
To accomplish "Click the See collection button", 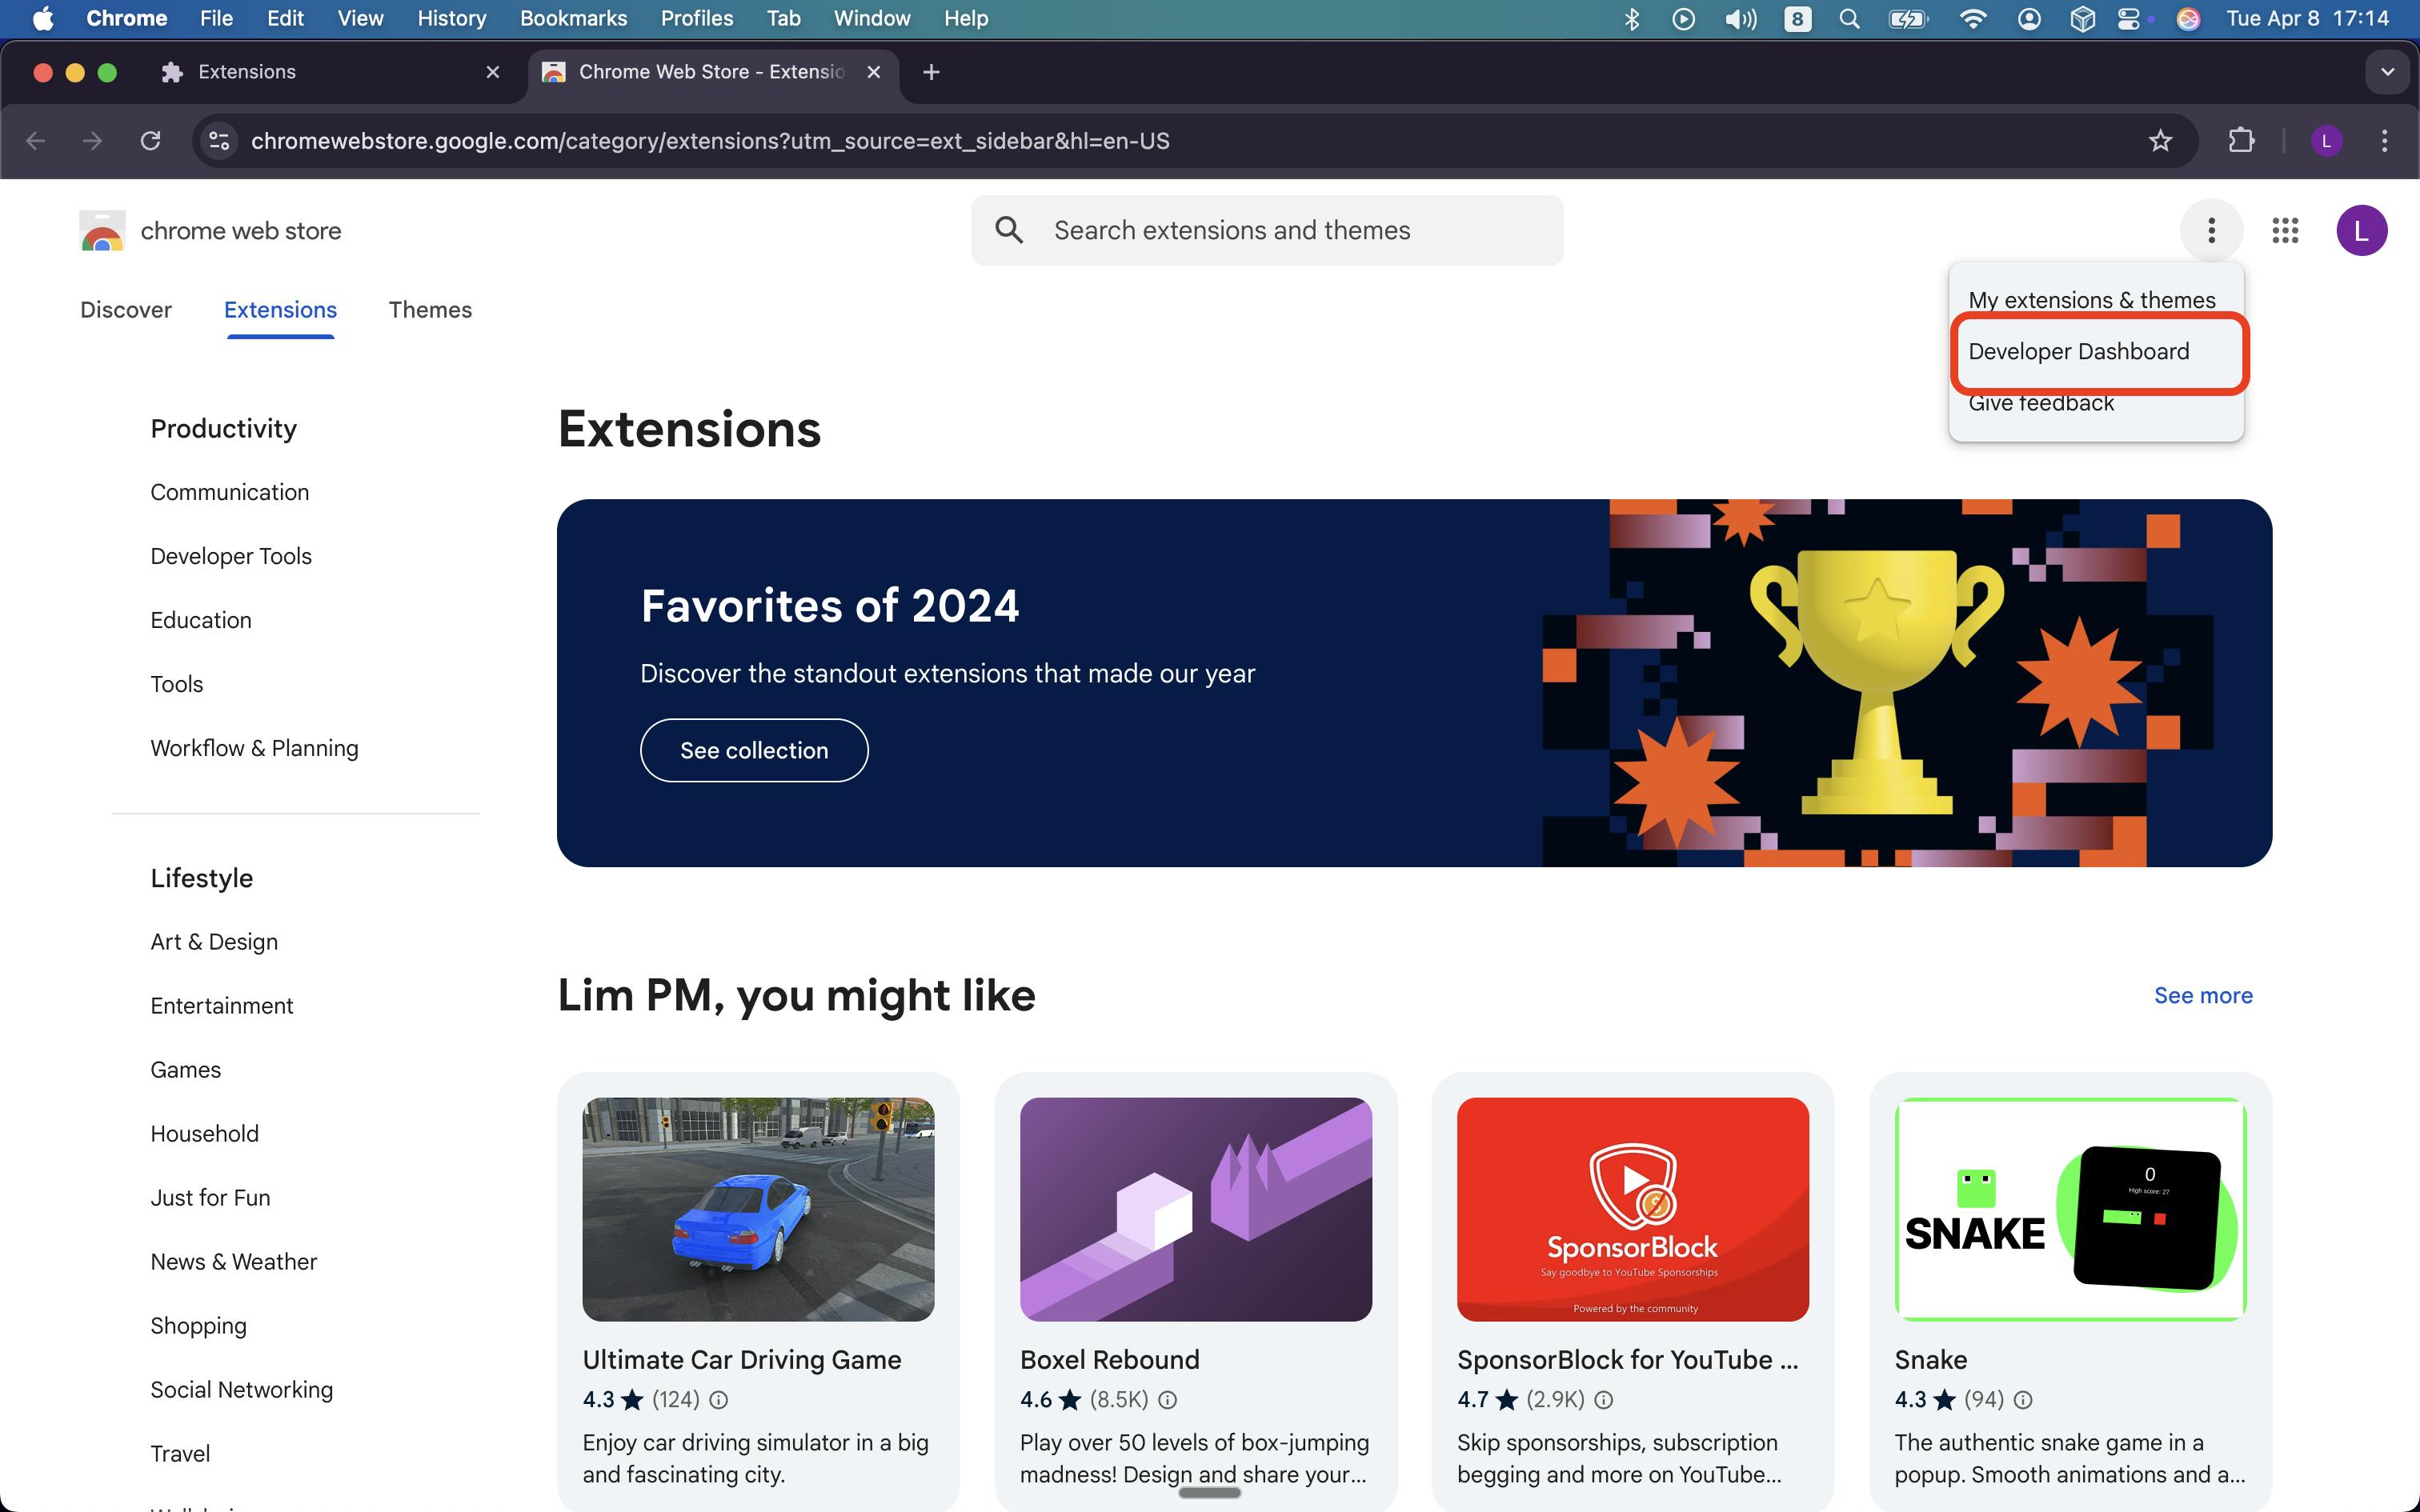I will (x=754, y=751).
